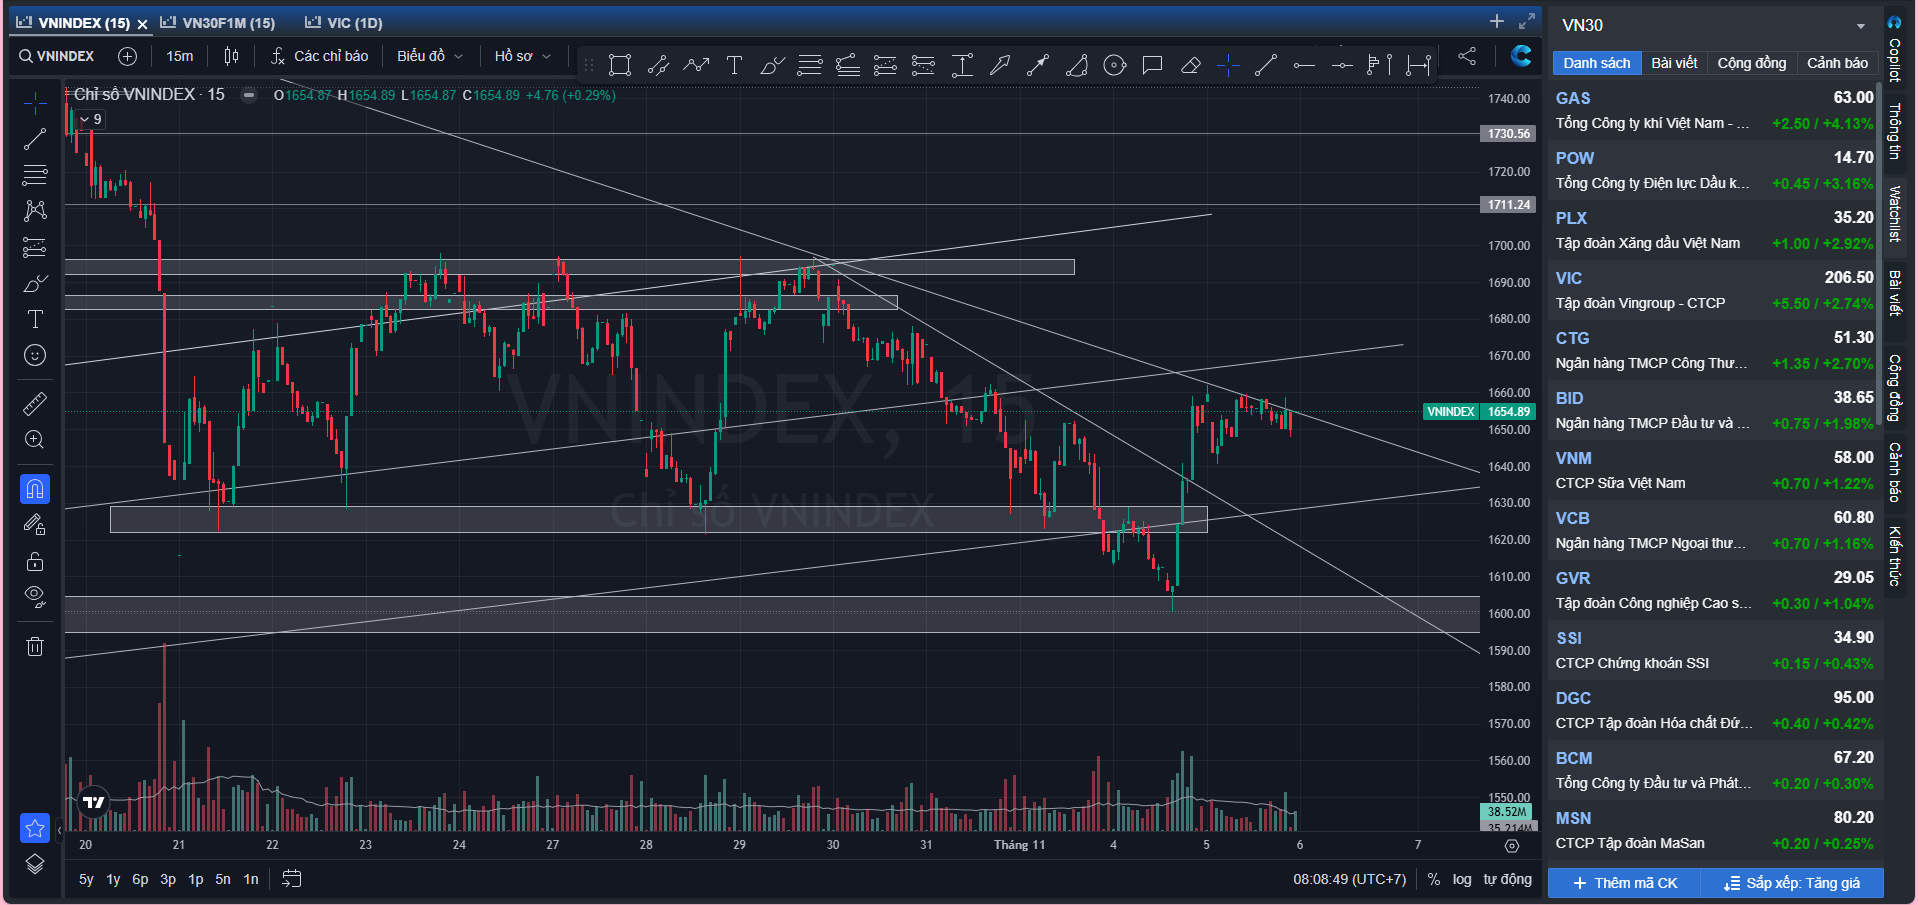
Task: Set chart range to 6p
Action: coord(140,880)
